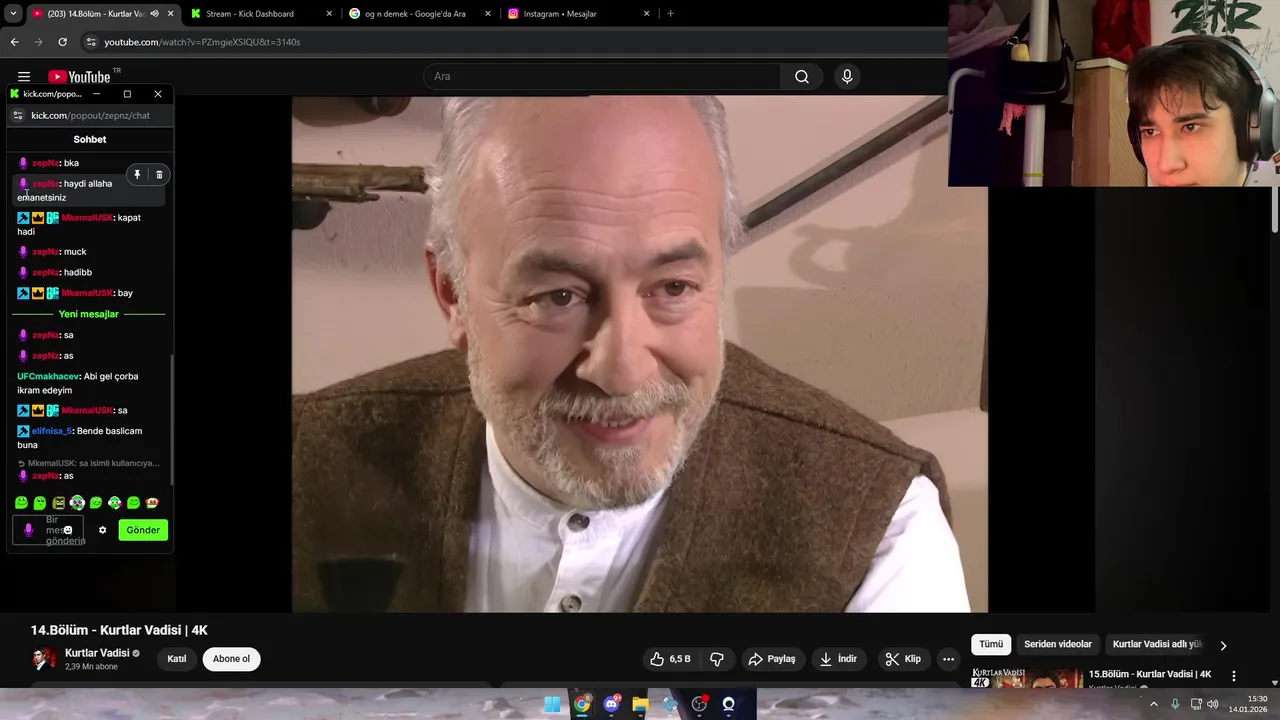
Task: Dislike the video with thumbs-down
Action: (717, 659)
